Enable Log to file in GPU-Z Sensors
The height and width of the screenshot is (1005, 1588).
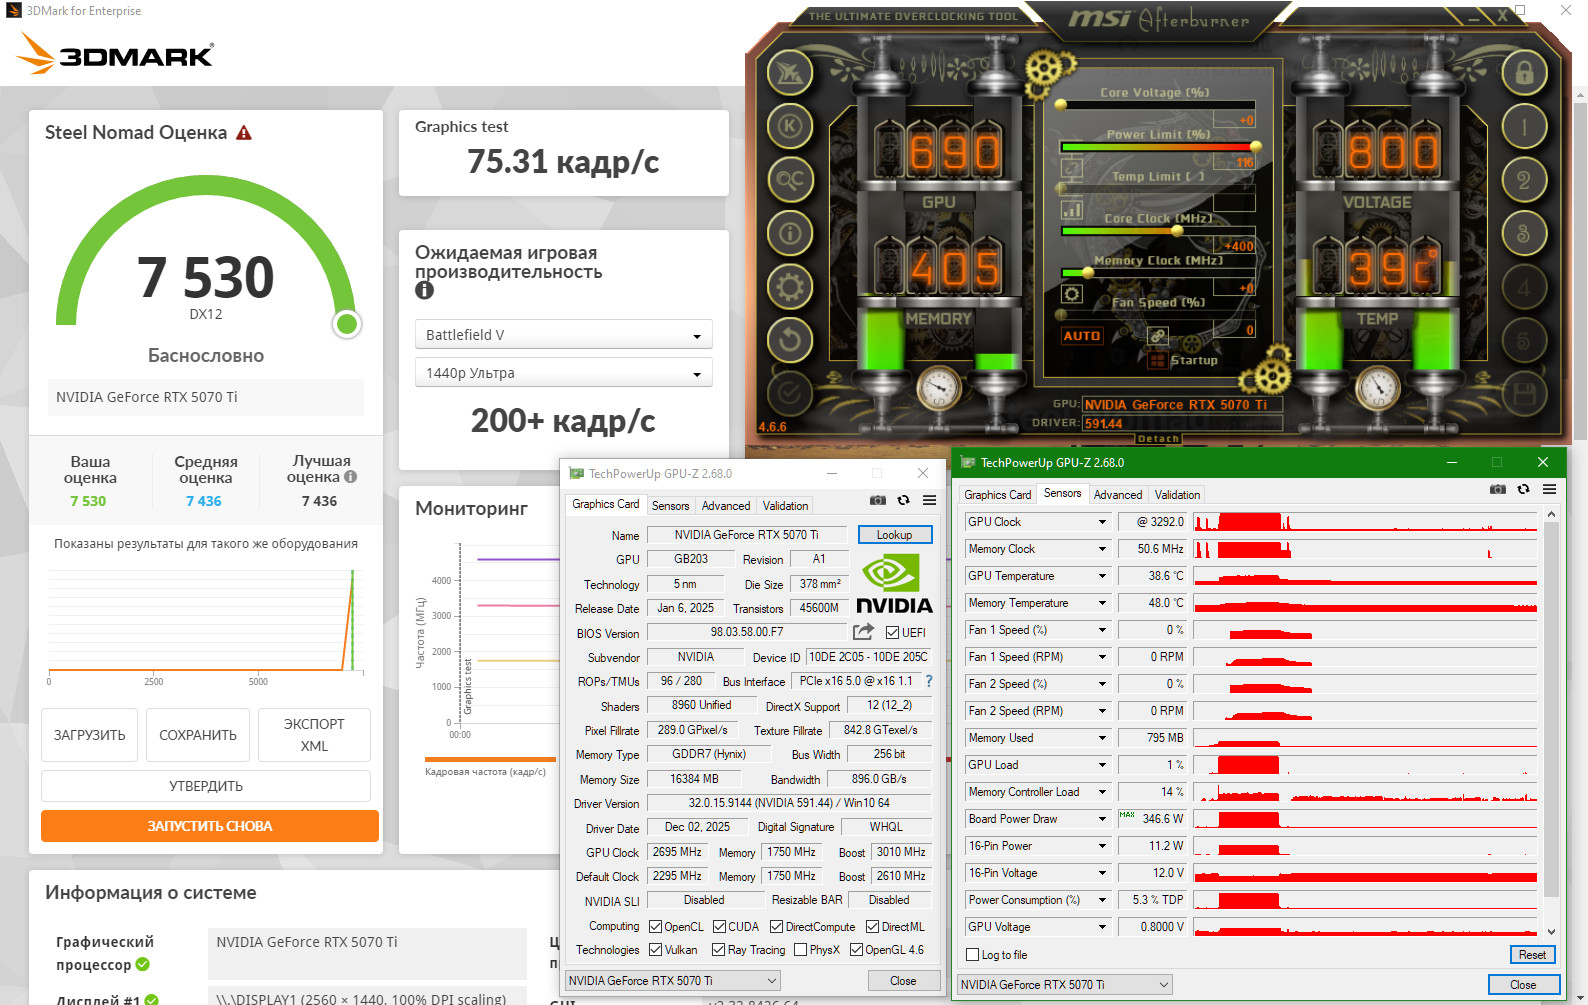click(973, 955)
